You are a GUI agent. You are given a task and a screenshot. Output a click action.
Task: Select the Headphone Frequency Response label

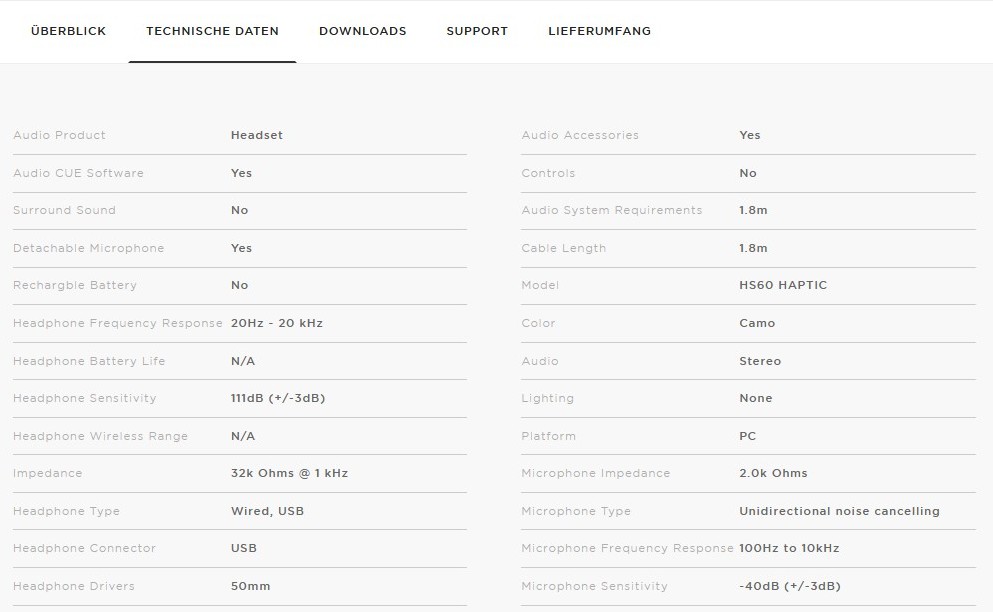(118, 323)
